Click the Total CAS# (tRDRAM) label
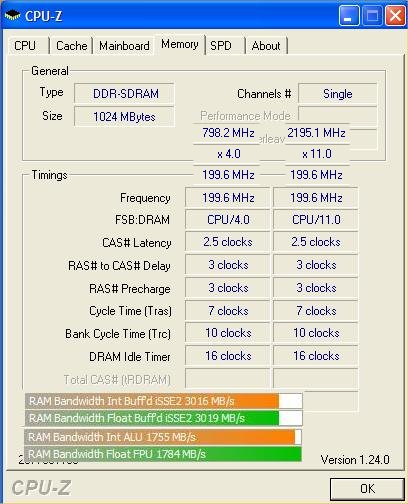 (x=117, y=380)
